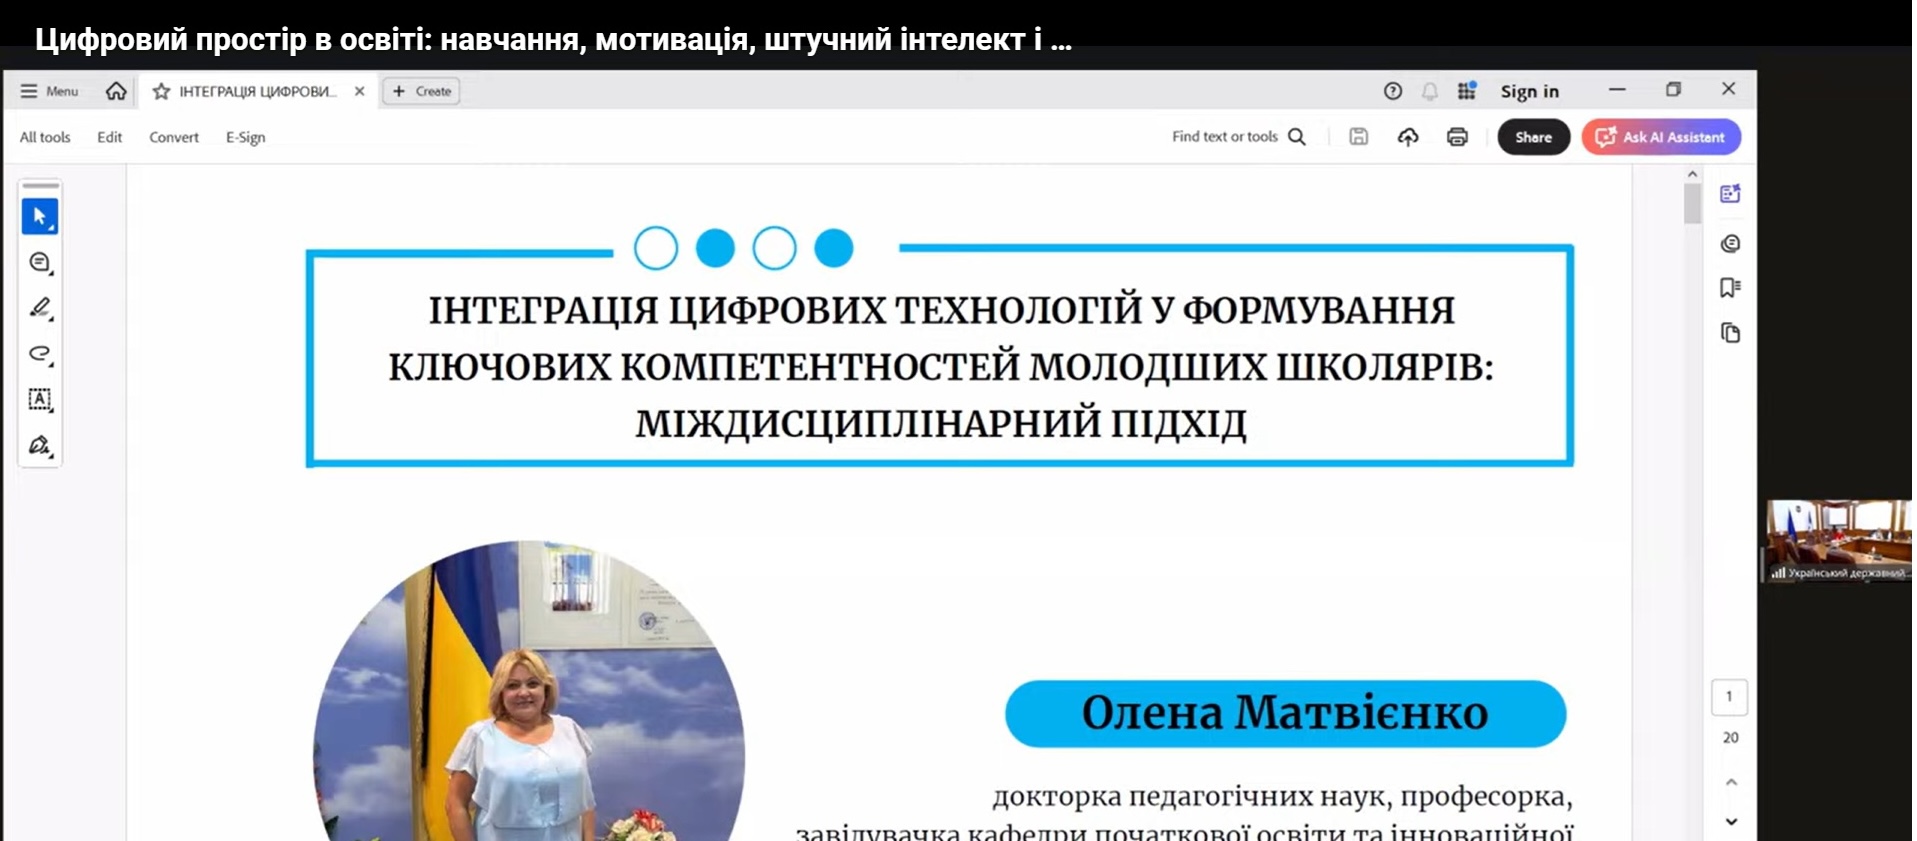Open the All tools menu
Image resolution: width=1917 pixels, height=841 pixels.
(x=45, y=137)
